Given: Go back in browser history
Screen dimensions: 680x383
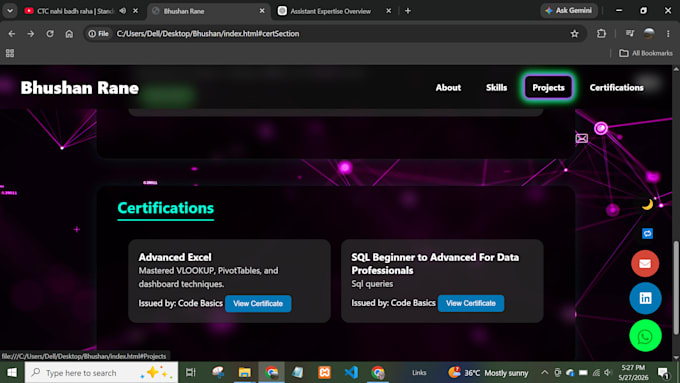Looking at the screenshot, I should [12, 33].
